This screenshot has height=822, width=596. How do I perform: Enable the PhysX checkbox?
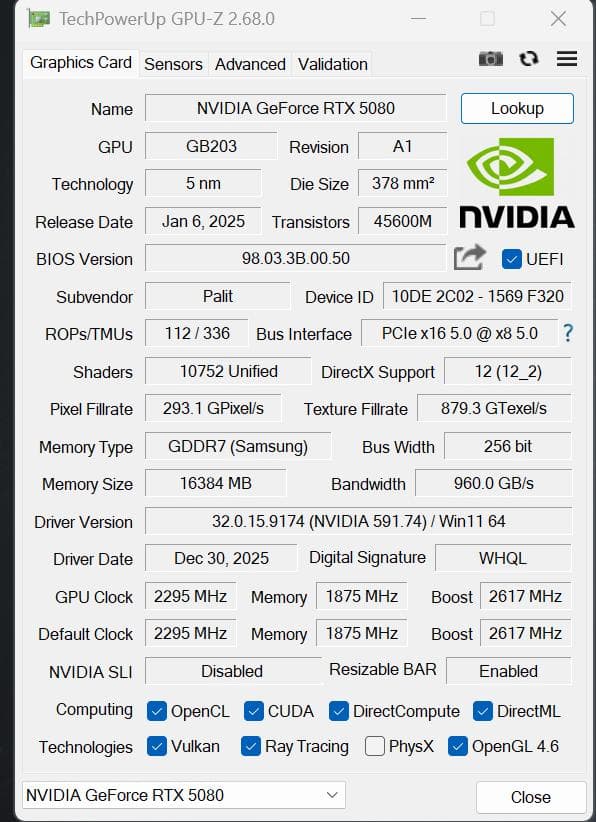376,746
